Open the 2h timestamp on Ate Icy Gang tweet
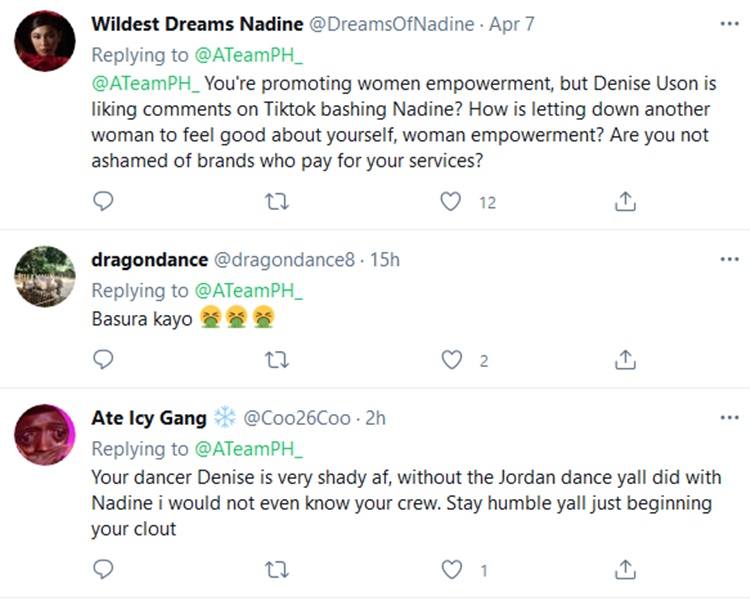 376,418
